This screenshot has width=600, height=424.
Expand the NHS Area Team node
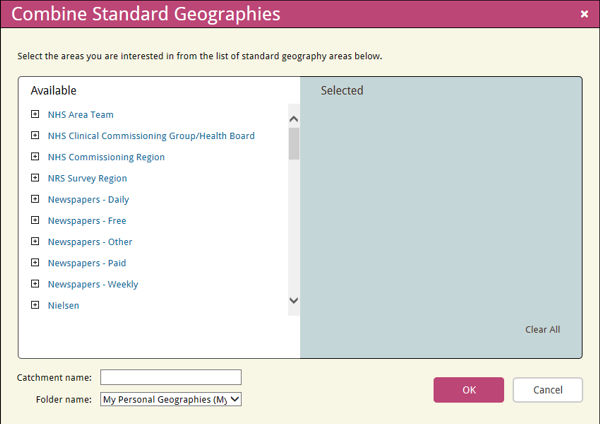tap(35, 114)
